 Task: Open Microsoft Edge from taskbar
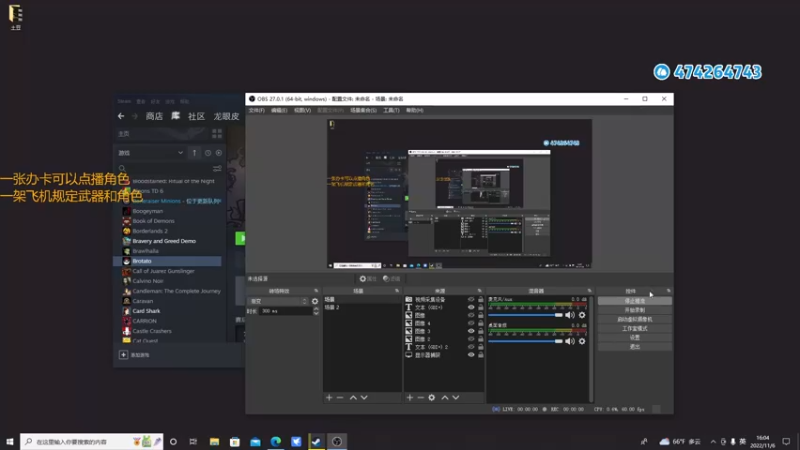[276, 441]
